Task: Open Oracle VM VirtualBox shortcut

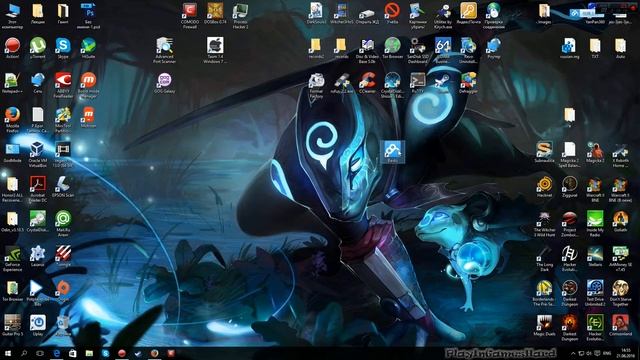Action: click(x=38, y=154)
